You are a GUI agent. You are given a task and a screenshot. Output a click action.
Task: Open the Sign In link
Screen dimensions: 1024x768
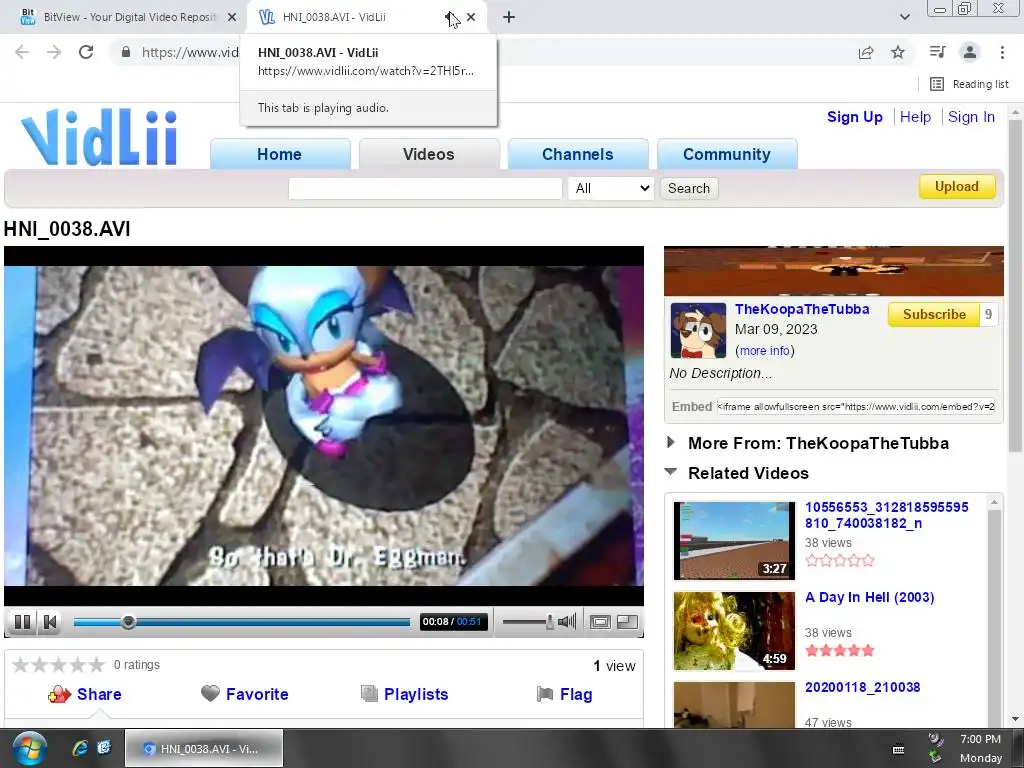tap(971, 117)
